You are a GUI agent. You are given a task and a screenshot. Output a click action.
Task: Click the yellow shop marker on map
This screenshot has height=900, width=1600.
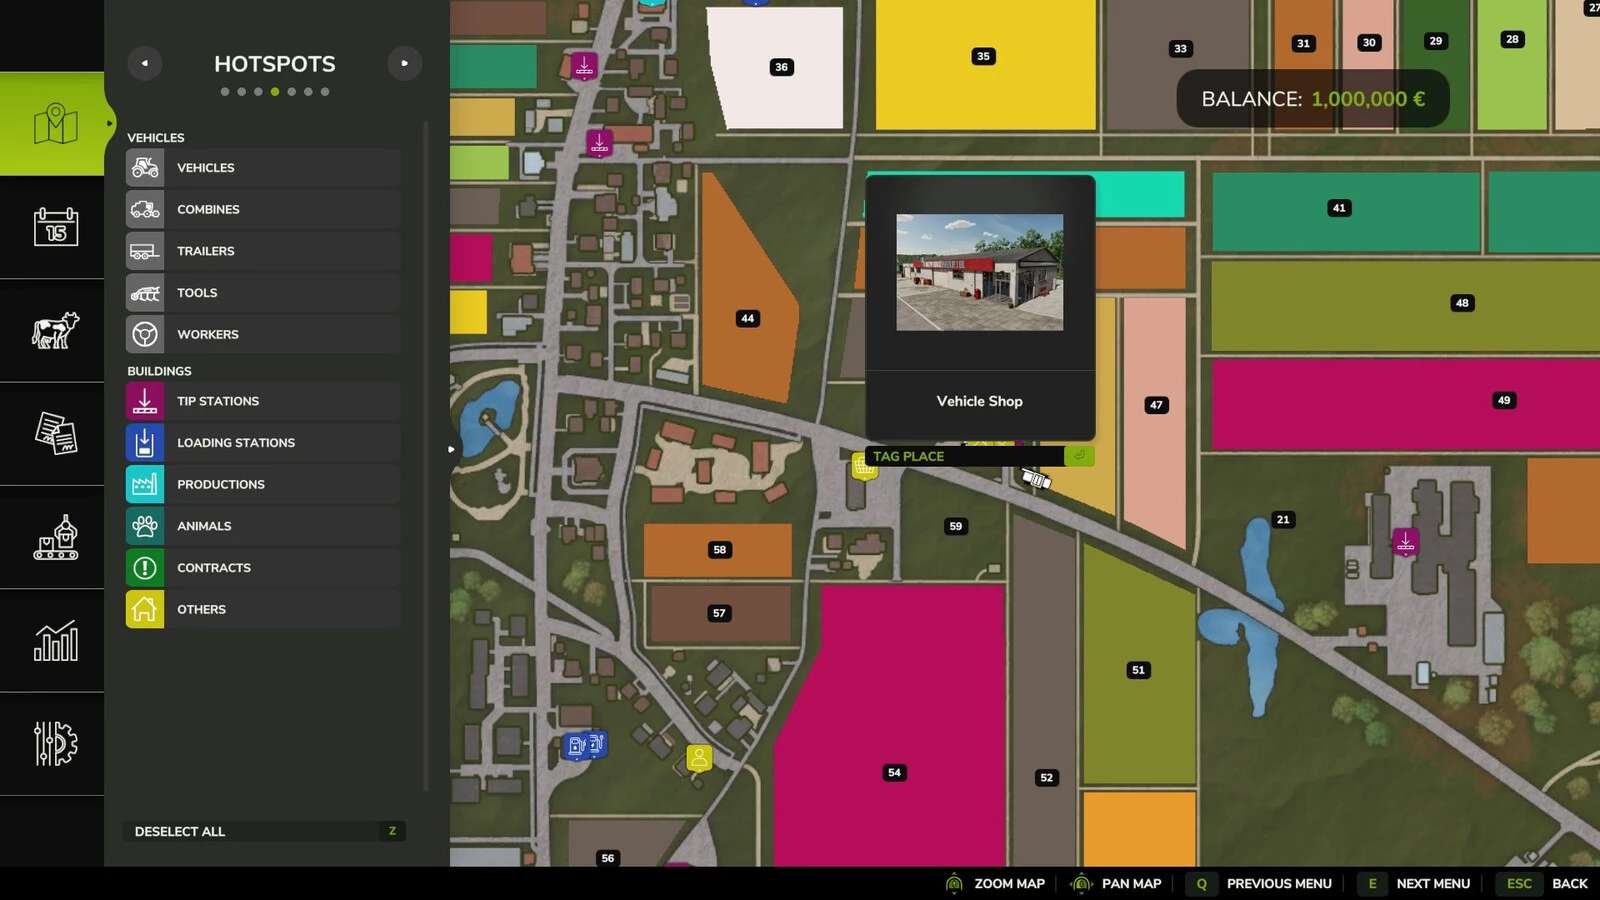click(863, 466)
